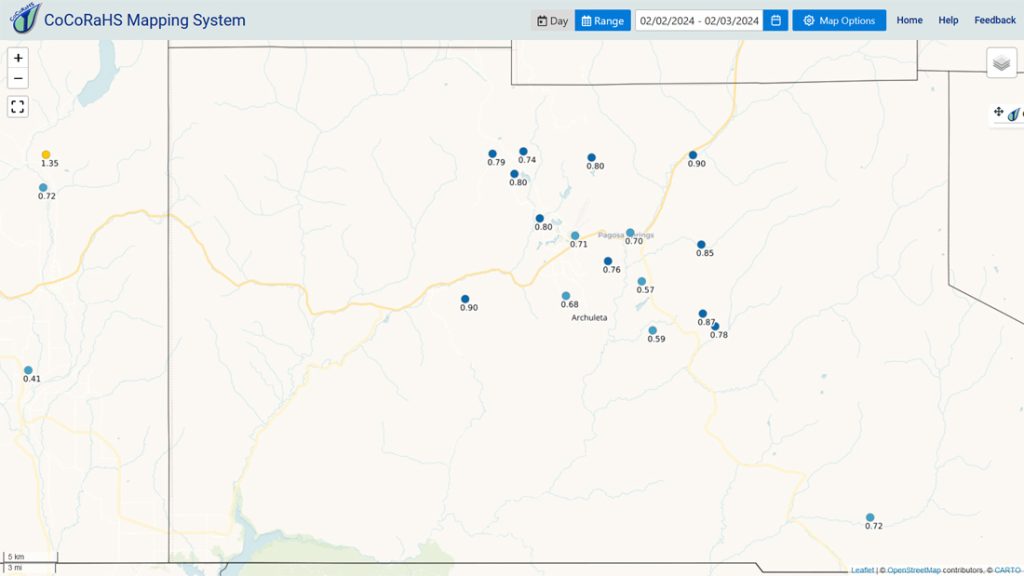Select the 0.85 station marker

[701, 245]
